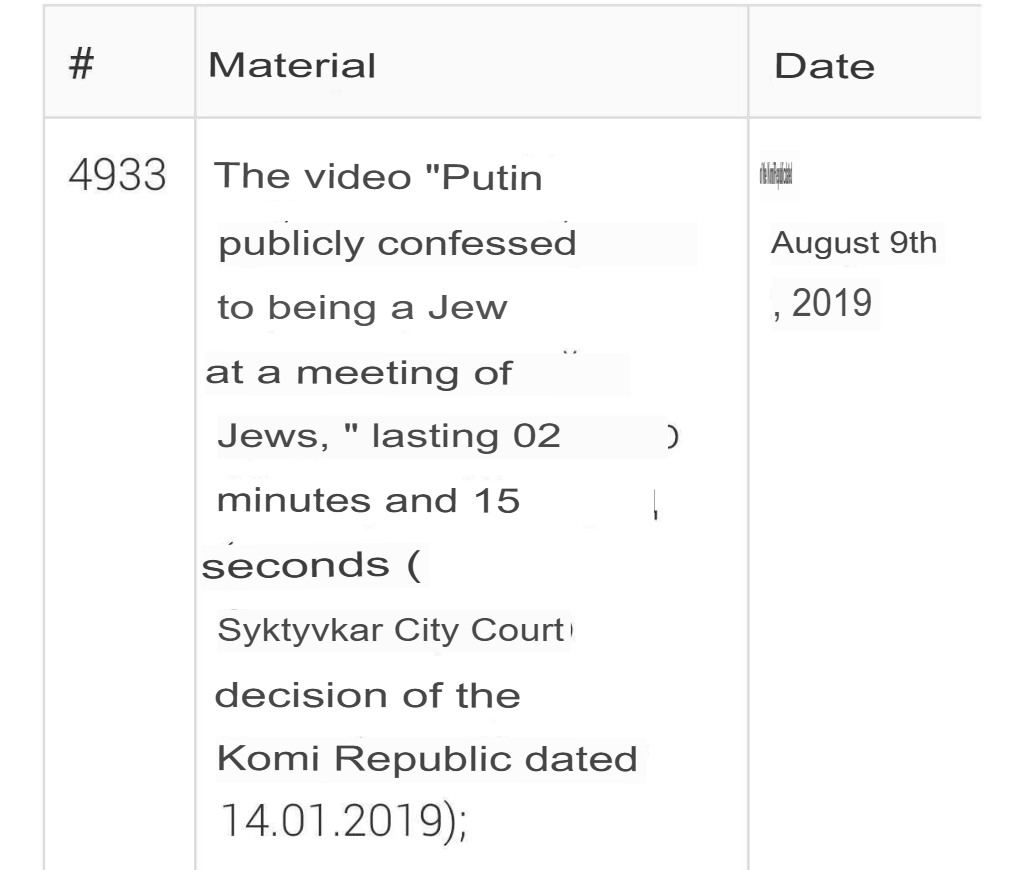Click the line 'minutes and 15'
The image size is (1024, 870).
(368, 501)
